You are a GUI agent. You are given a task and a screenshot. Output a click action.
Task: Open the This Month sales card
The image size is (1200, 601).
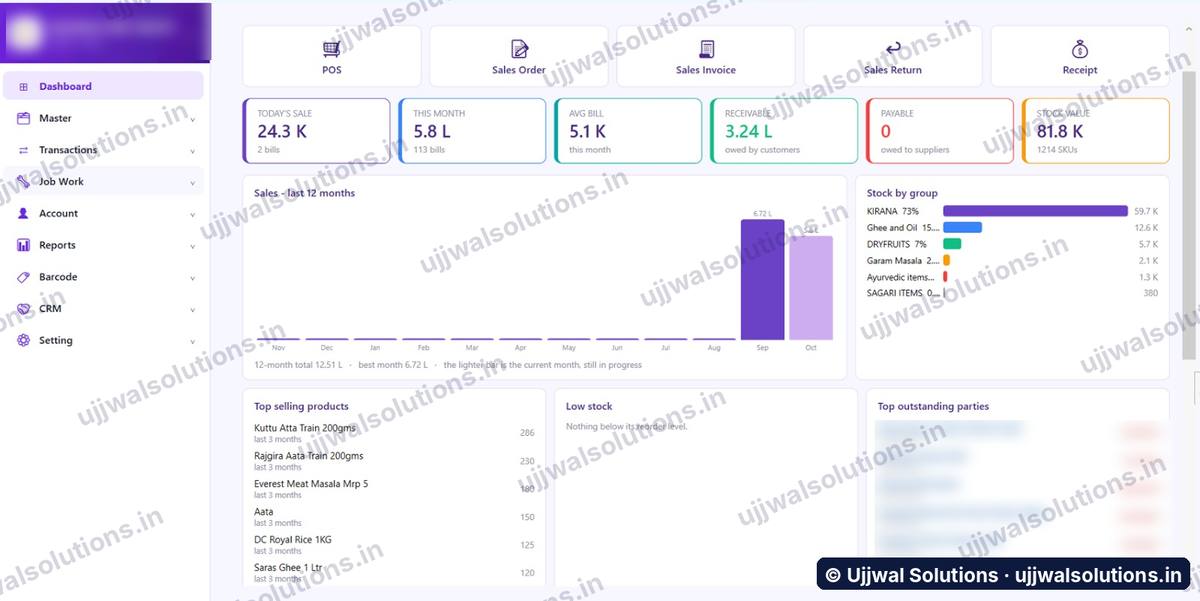click(472, 130)
